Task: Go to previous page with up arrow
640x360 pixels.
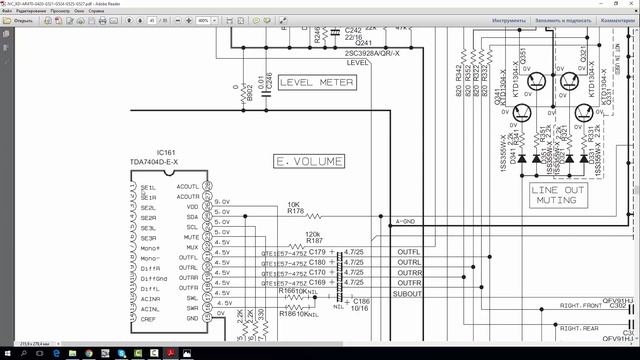Action: click(129, 20)
